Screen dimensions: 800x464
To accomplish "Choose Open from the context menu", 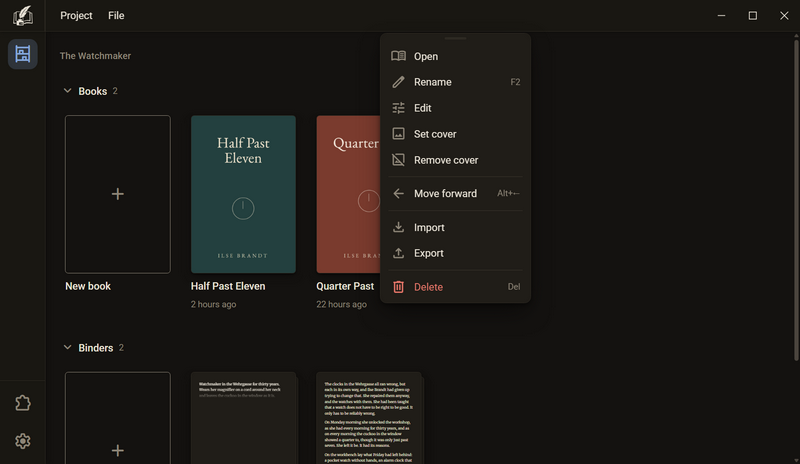I will (456, 56).
